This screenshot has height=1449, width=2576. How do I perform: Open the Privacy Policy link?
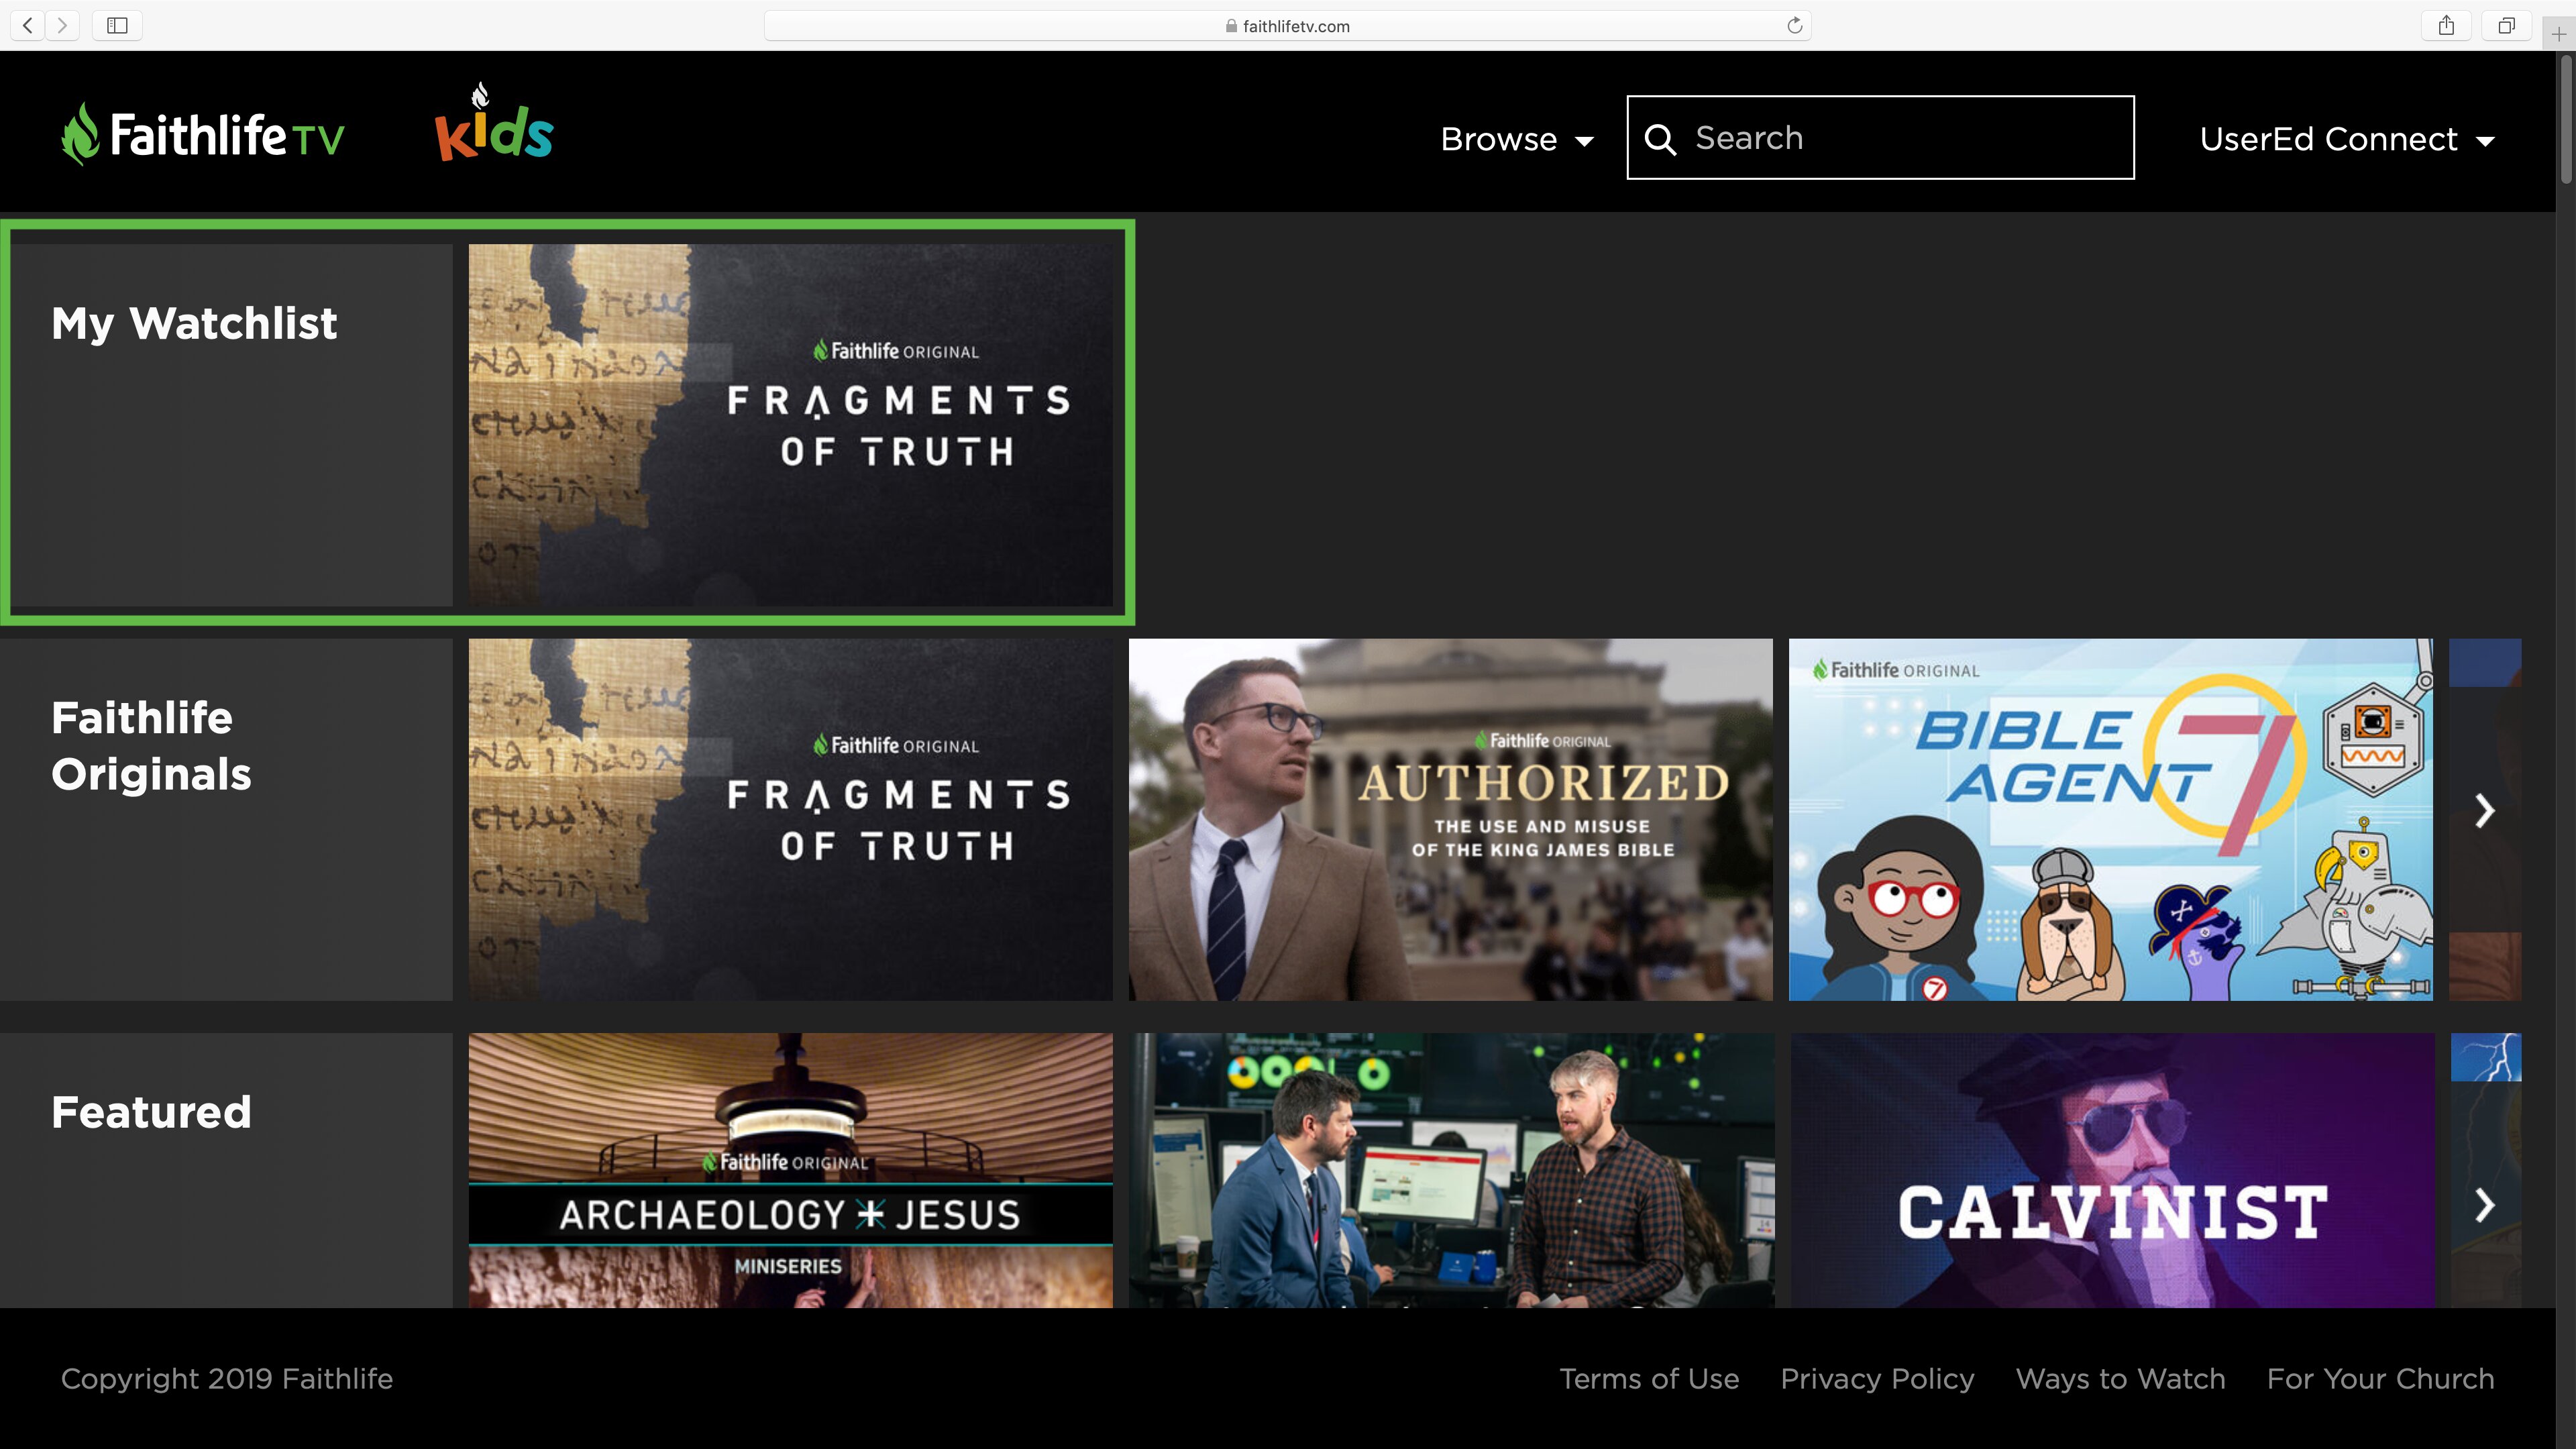(1877, 1379)
